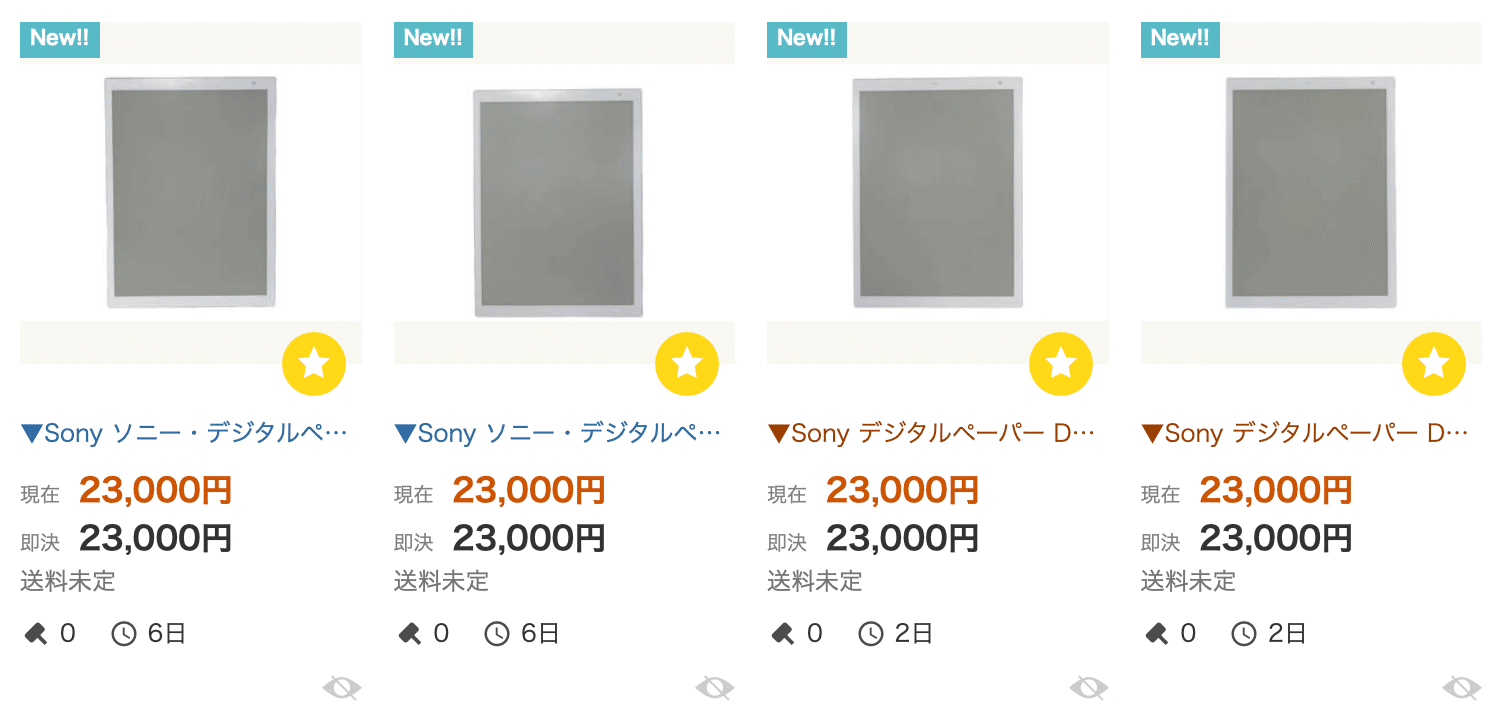Click the star icon on third listing

click(1061, 364)
